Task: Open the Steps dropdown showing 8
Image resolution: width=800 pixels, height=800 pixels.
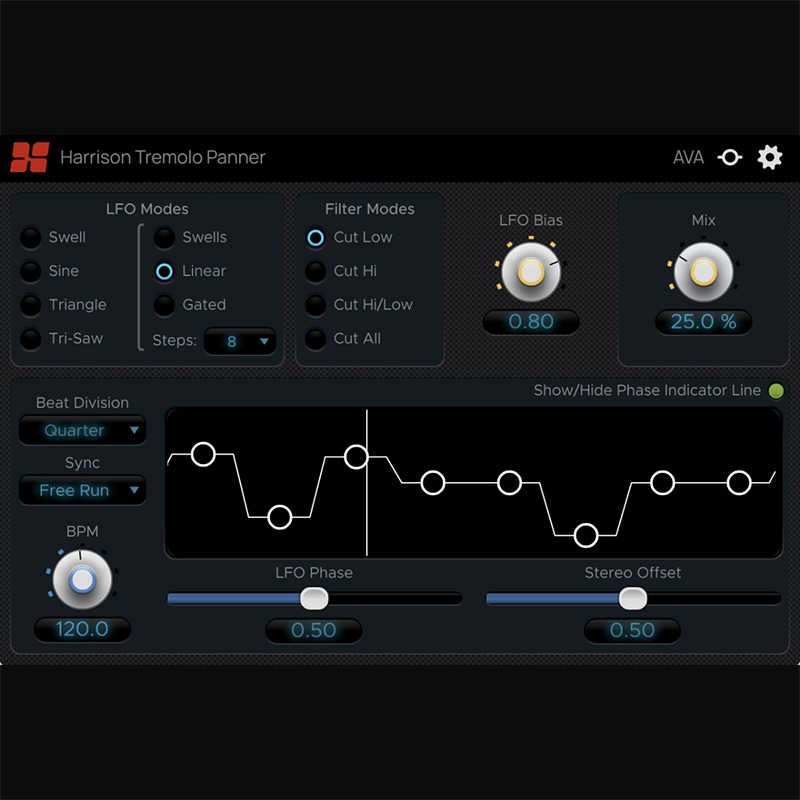Action: [x=240, y=341]
